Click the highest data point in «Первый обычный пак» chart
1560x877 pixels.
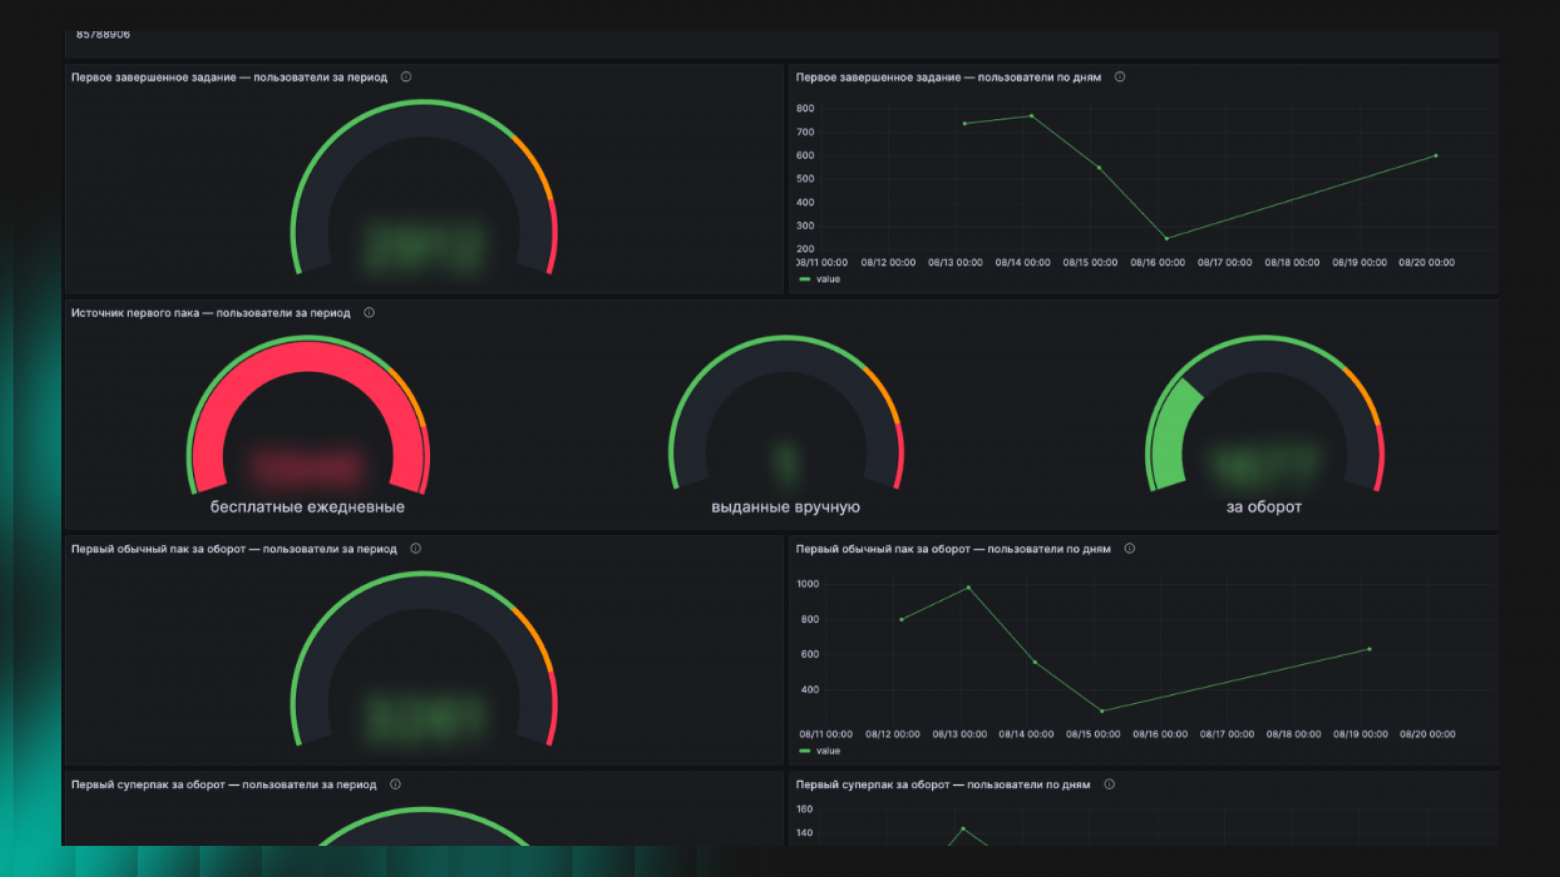968,588
